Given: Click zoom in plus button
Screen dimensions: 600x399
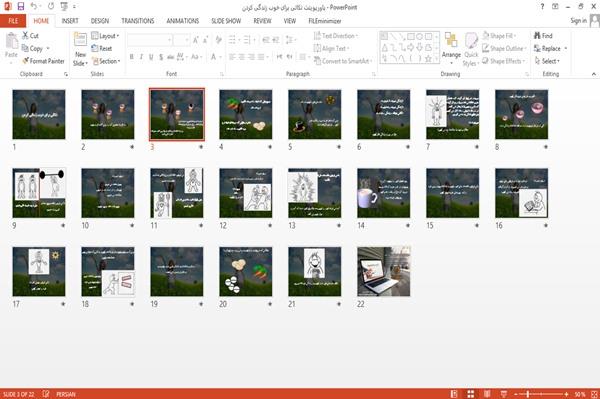Looking at the screenshot, I should click(566, 394).
